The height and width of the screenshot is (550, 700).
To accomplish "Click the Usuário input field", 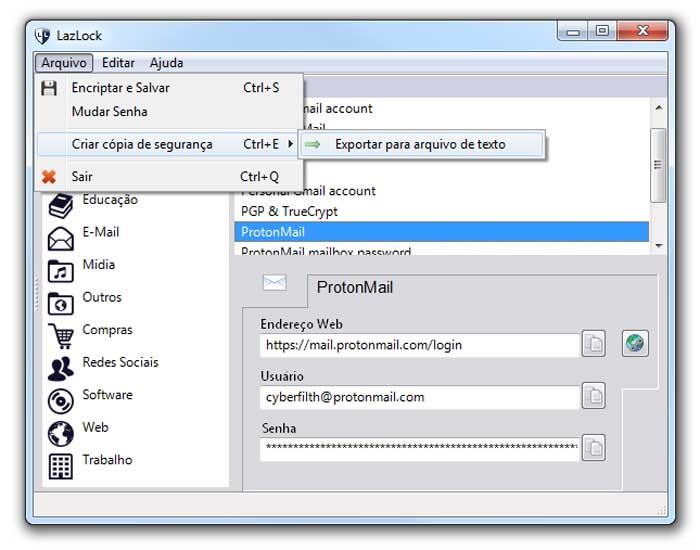I will (x=419, y=397).
